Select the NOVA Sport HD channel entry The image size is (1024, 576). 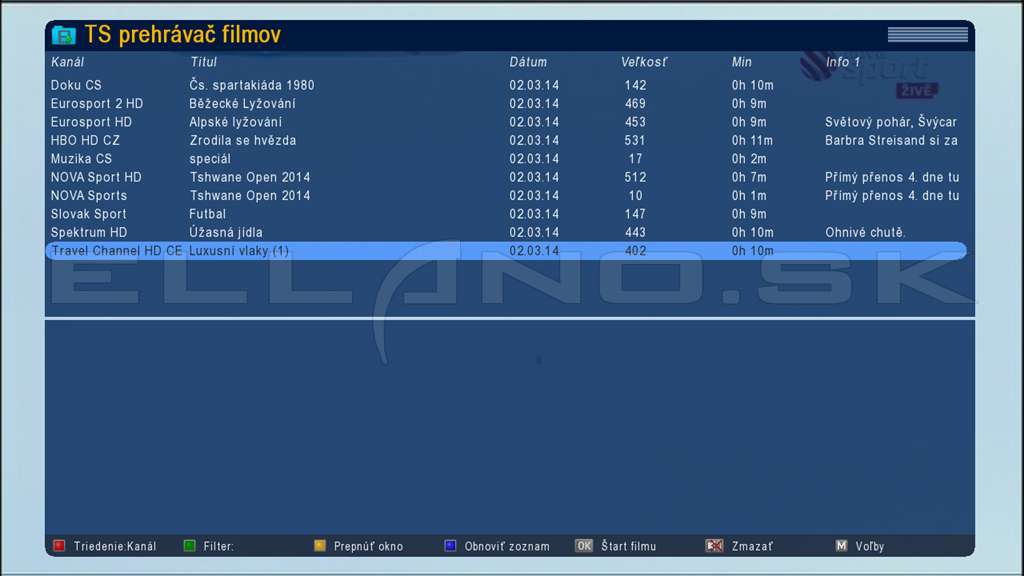coord(96,177)
